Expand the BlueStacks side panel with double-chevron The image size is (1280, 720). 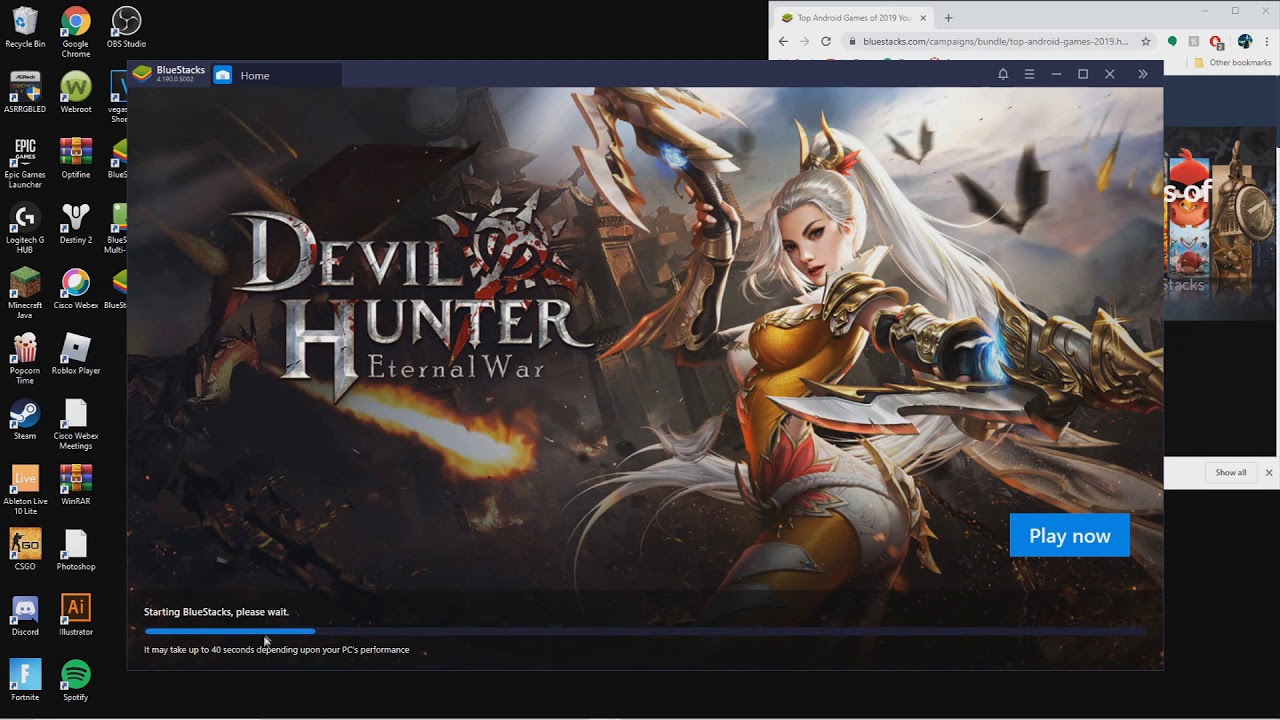click(x=1143, y=74)
